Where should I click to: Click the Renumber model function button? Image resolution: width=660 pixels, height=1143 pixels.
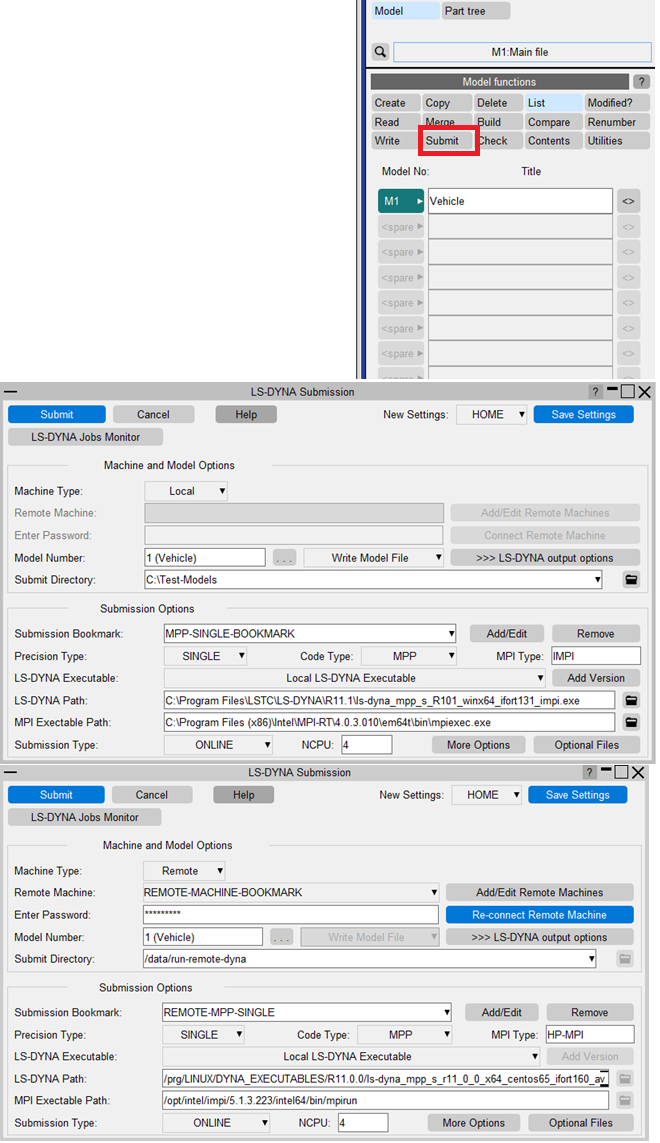611,122
